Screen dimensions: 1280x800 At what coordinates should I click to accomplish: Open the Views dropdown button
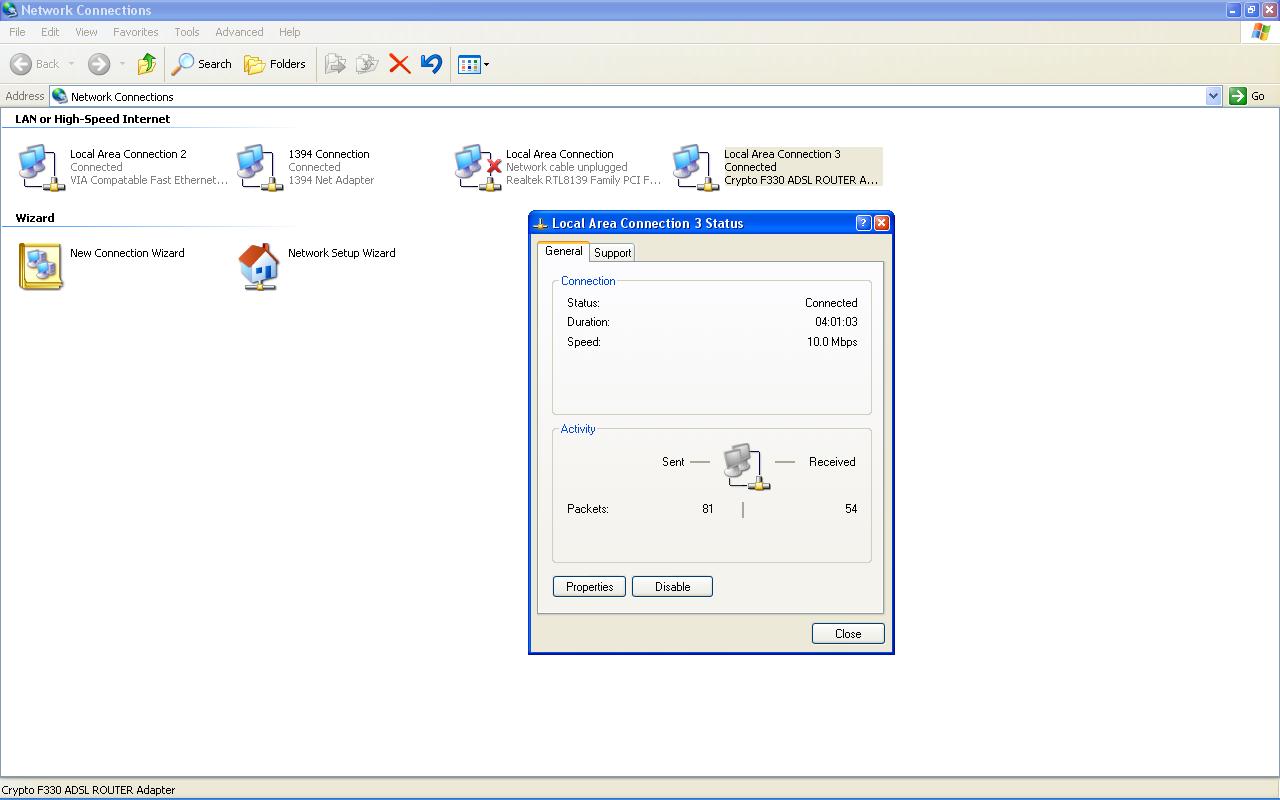pyautogui.click(x=473, y=64)
